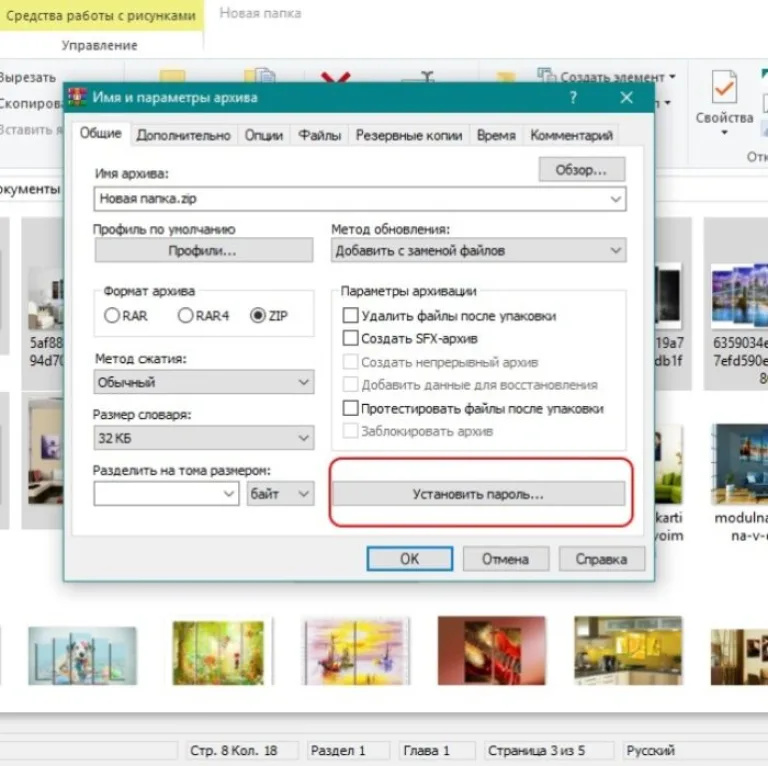Select the RAR4 format radio button

[186, 315]
